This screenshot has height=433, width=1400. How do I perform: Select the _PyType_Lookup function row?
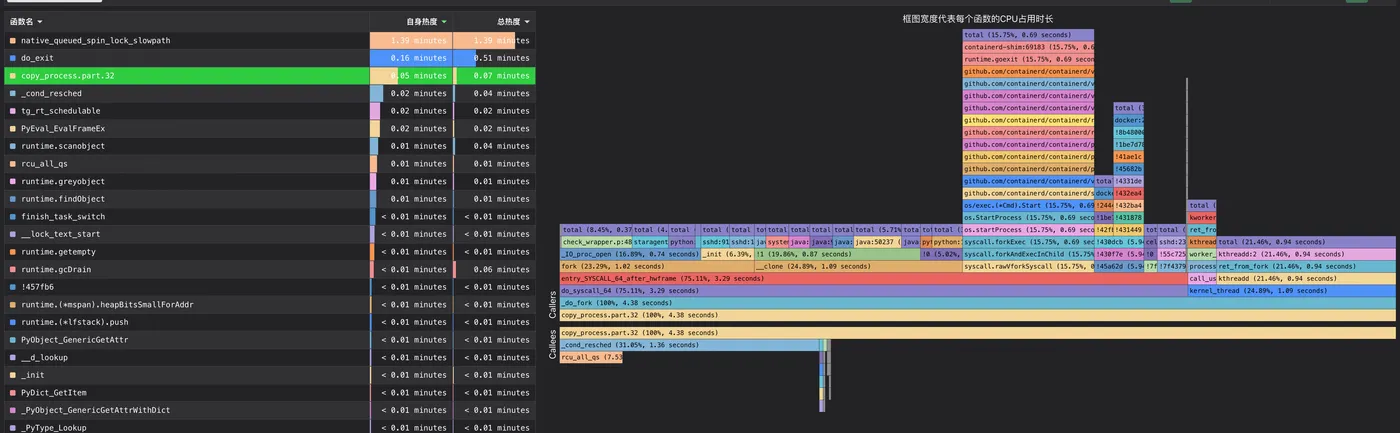[x=269, y=427]
